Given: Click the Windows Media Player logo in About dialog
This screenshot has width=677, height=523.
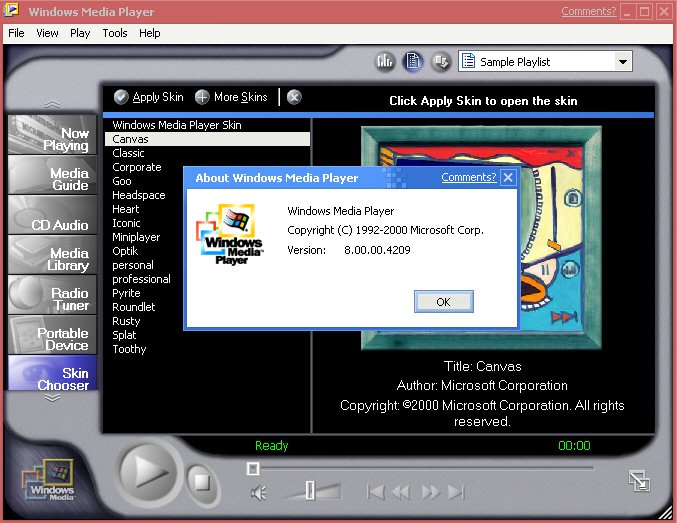Looking at the screenshot, I should click(x=229, y=234).
